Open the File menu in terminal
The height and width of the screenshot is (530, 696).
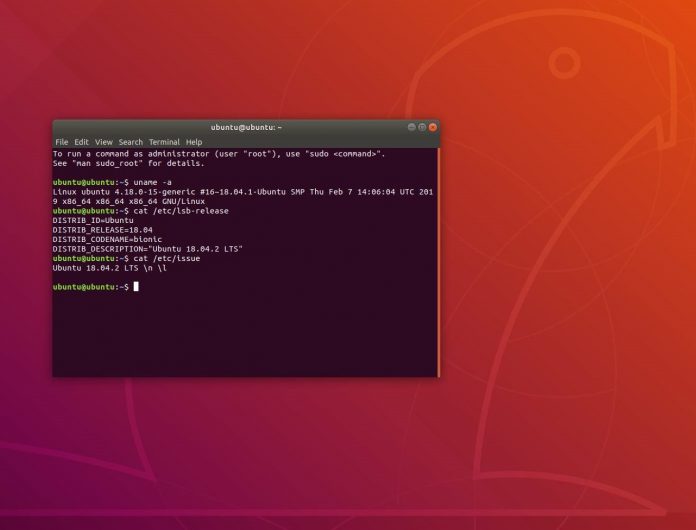[61, 142]
